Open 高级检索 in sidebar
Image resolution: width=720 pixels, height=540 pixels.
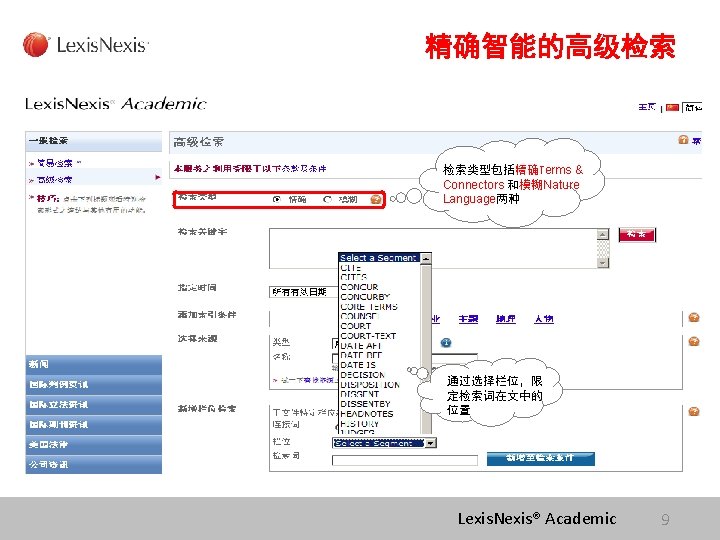click(x=55, y=179)
